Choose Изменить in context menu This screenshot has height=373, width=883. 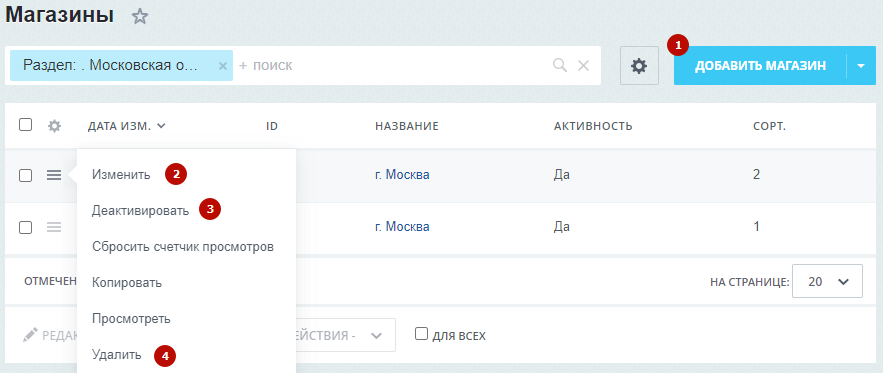(x=121, y=175)
